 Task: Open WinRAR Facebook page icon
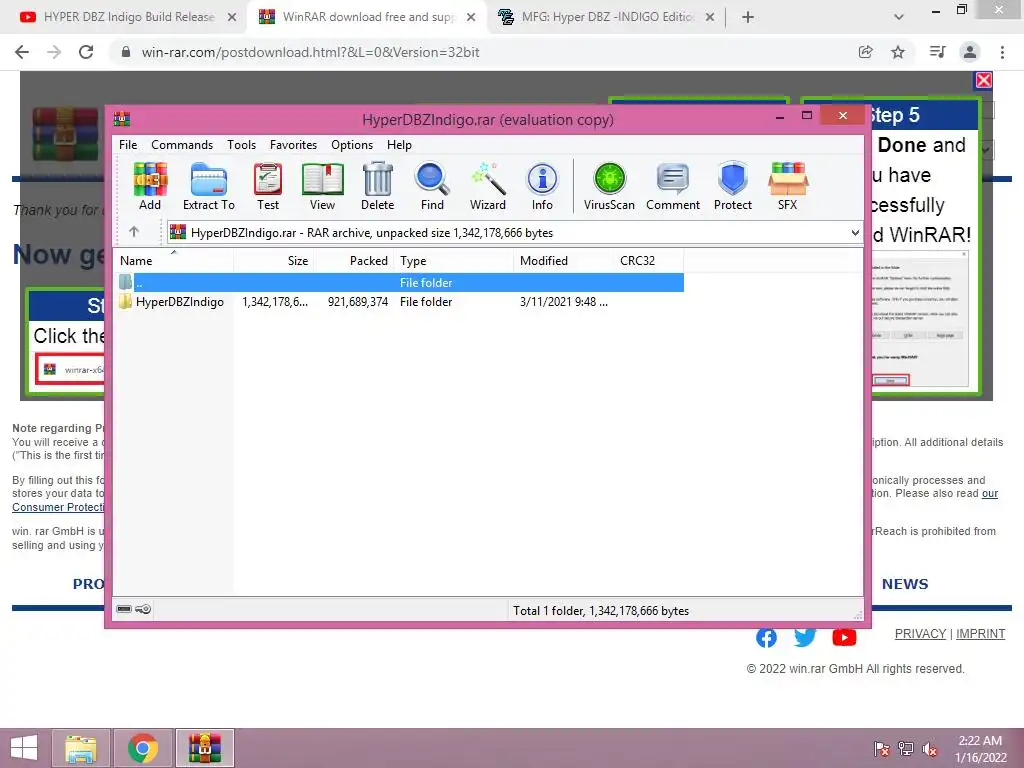click(767, 637)
